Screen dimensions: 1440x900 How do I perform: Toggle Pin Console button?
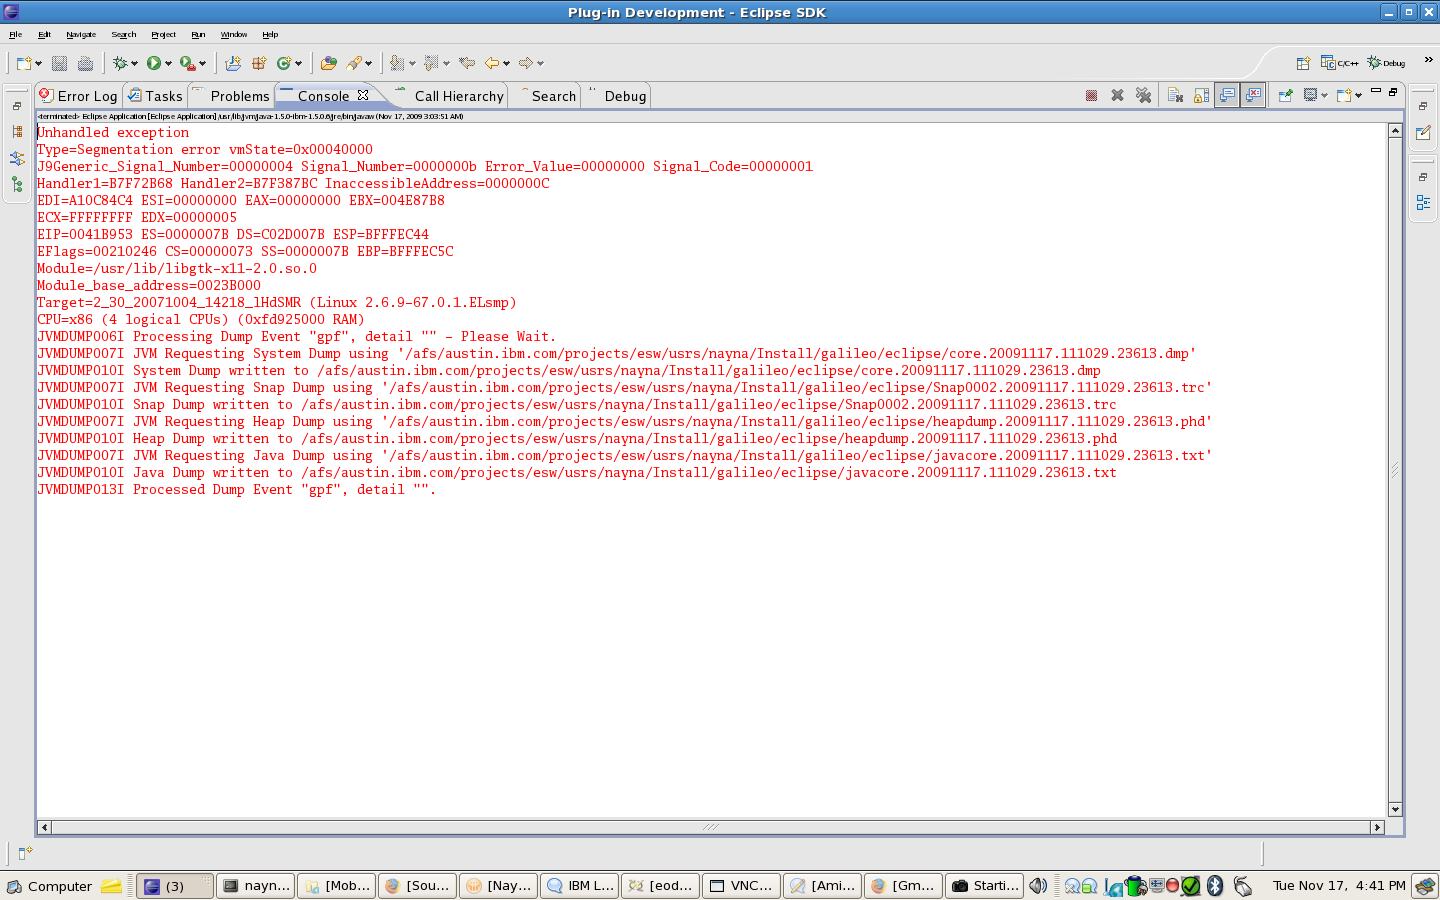click(1285, 95)
